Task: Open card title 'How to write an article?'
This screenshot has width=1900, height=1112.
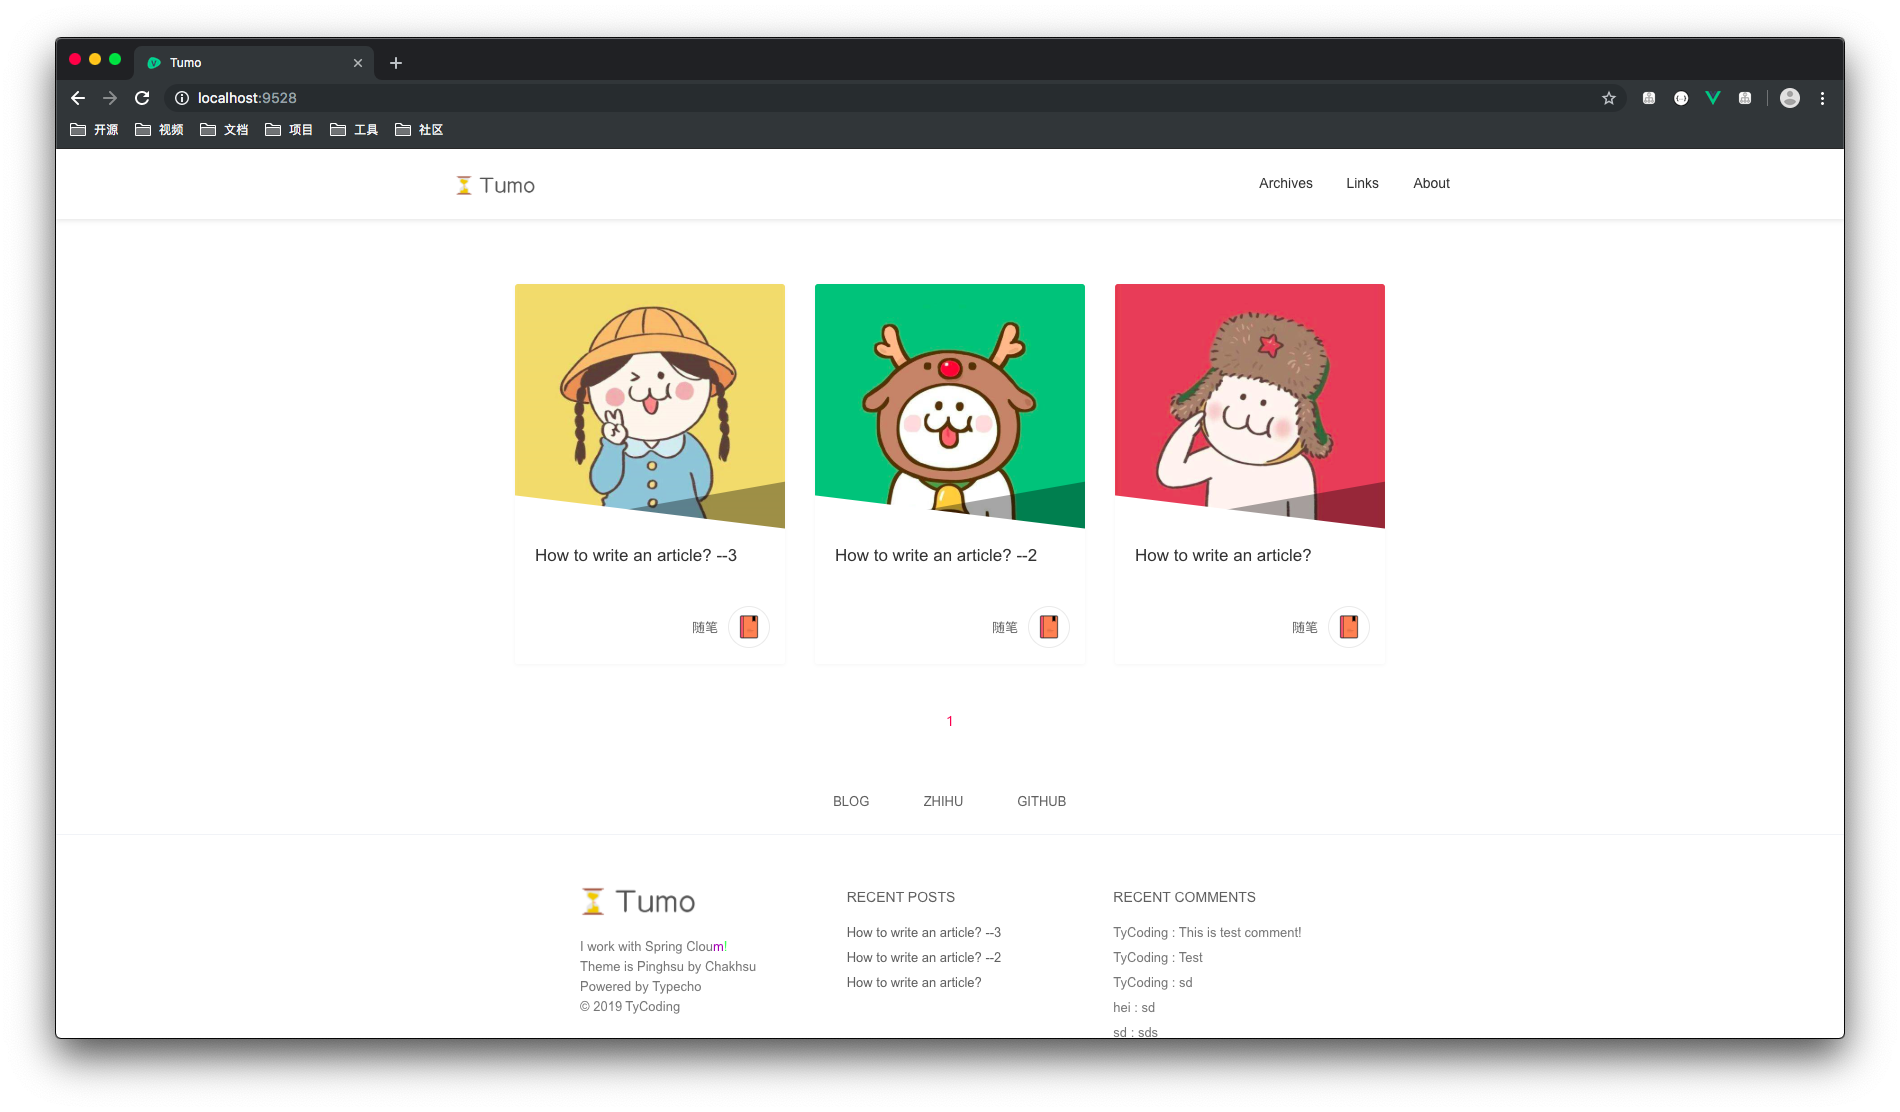Action: [x=1223, y=555]
